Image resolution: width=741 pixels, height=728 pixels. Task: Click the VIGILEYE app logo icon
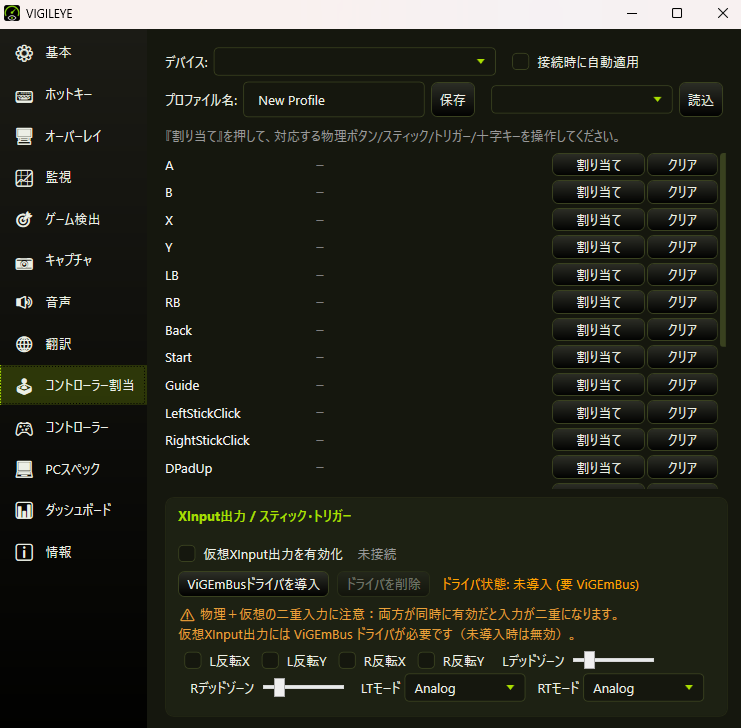click(12, 13)
